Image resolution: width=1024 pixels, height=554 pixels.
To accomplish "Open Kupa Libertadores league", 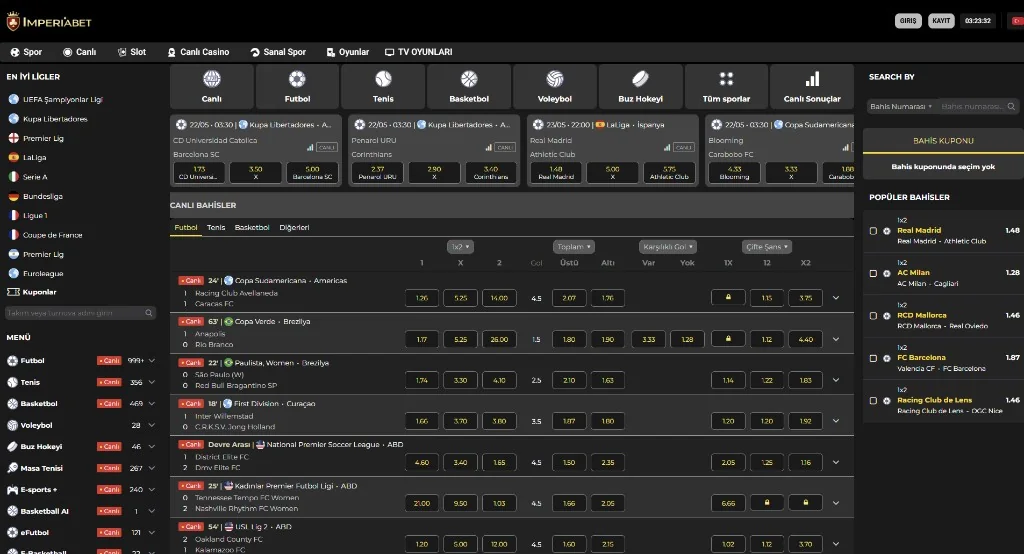I will (48, 119).
